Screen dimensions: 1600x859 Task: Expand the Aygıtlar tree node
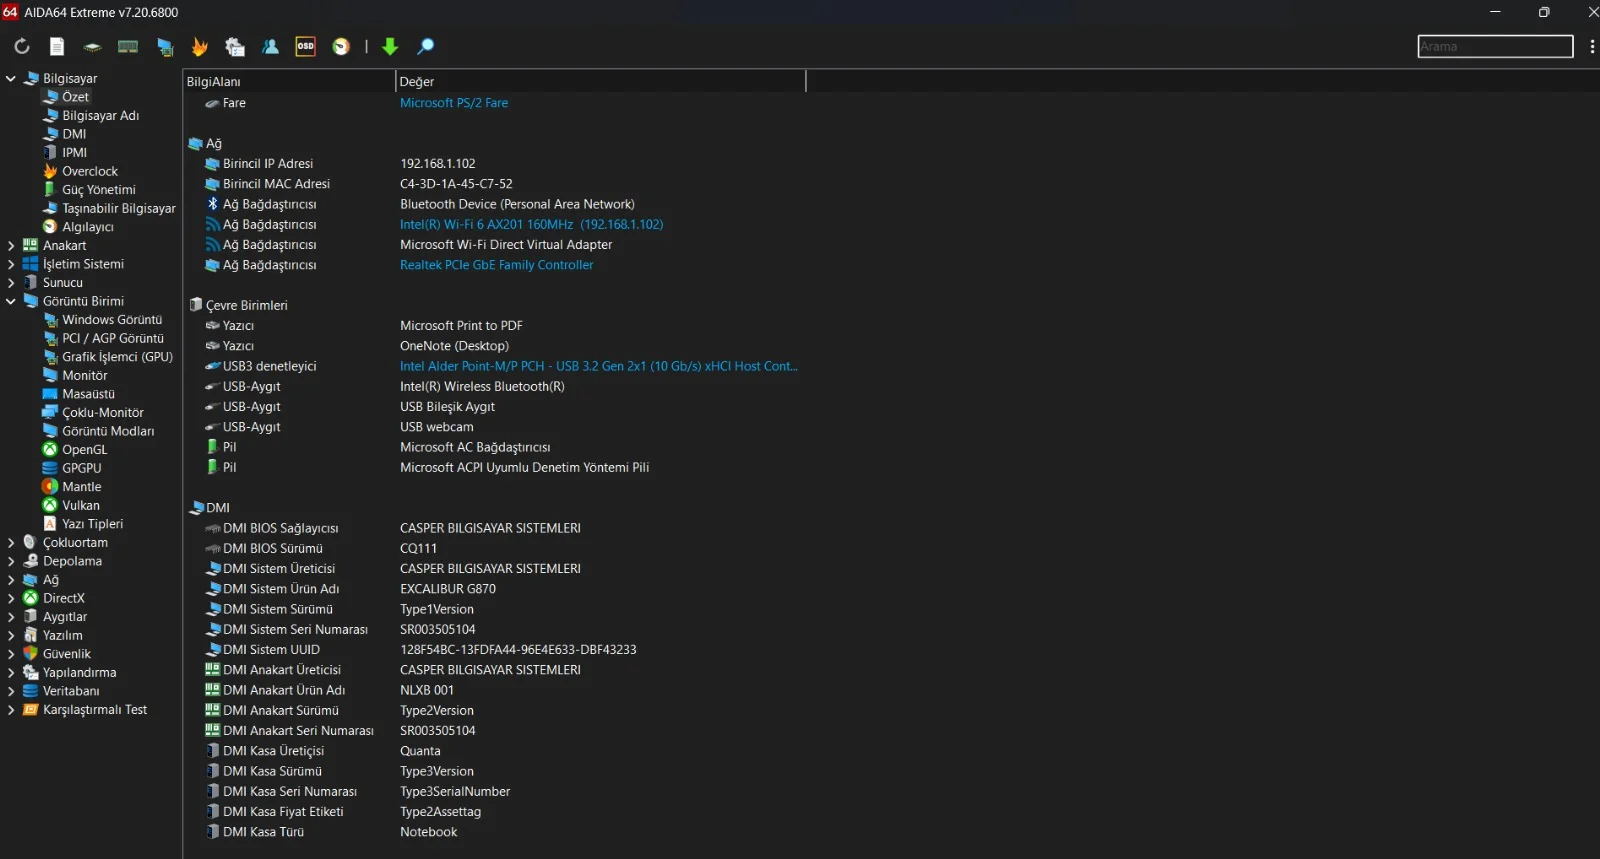11,616
